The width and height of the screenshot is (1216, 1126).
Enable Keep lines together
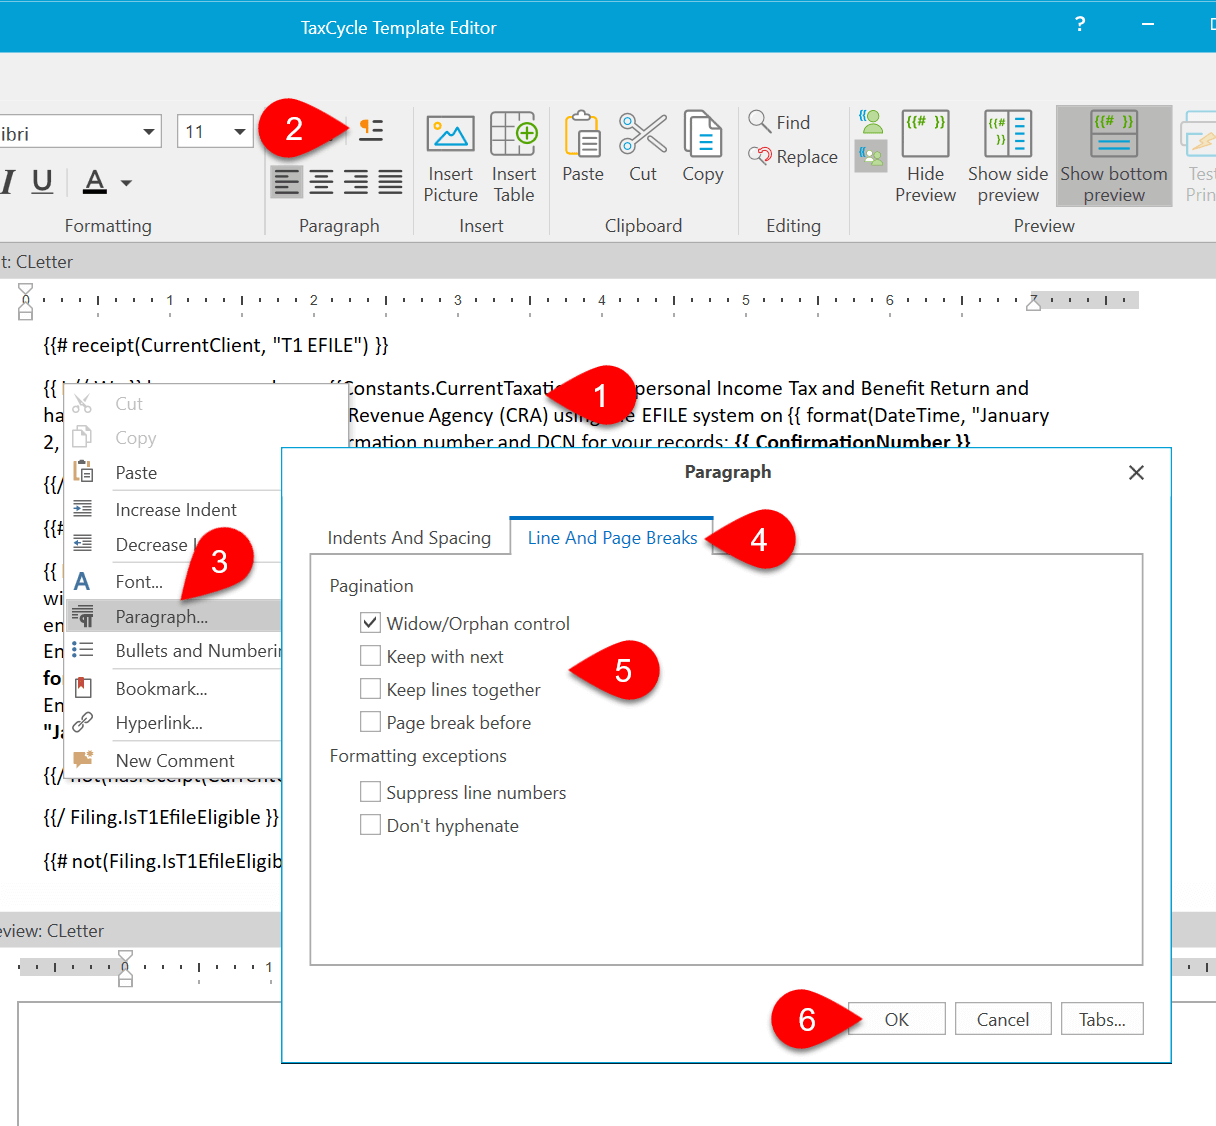click(370, 689)
